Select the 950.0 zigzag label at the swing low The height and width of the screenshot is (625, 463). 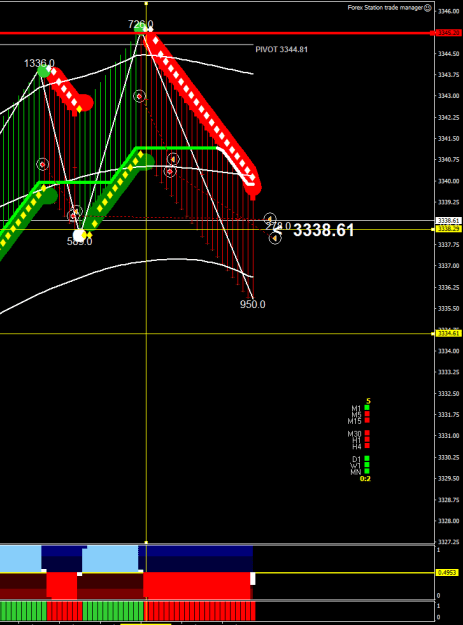pos(252,304)
